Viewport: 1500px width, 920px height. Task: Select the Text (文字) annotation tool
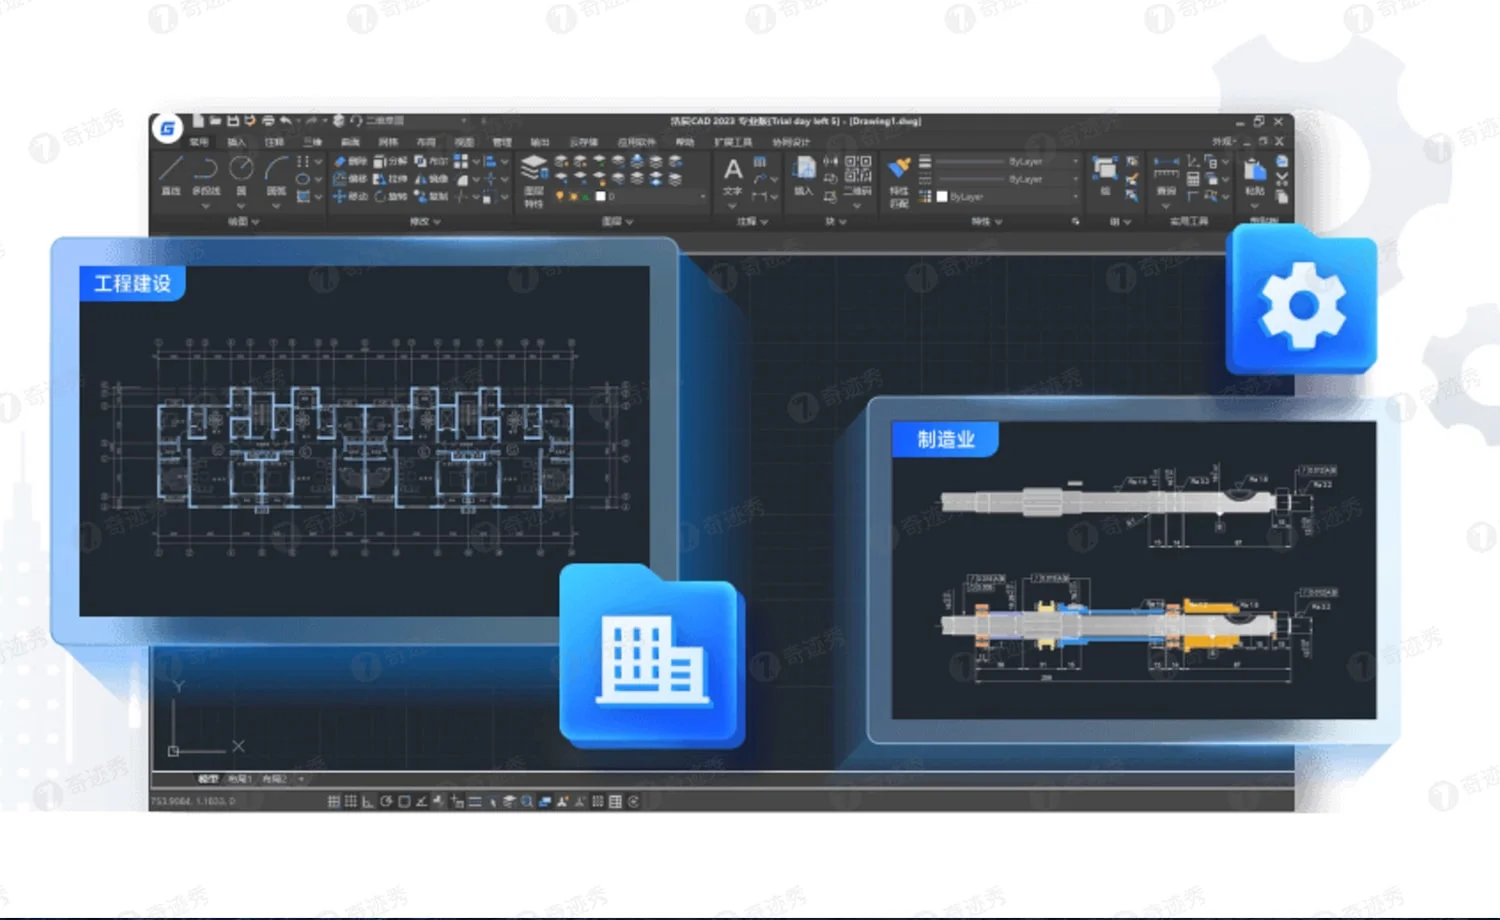(732, 172)
